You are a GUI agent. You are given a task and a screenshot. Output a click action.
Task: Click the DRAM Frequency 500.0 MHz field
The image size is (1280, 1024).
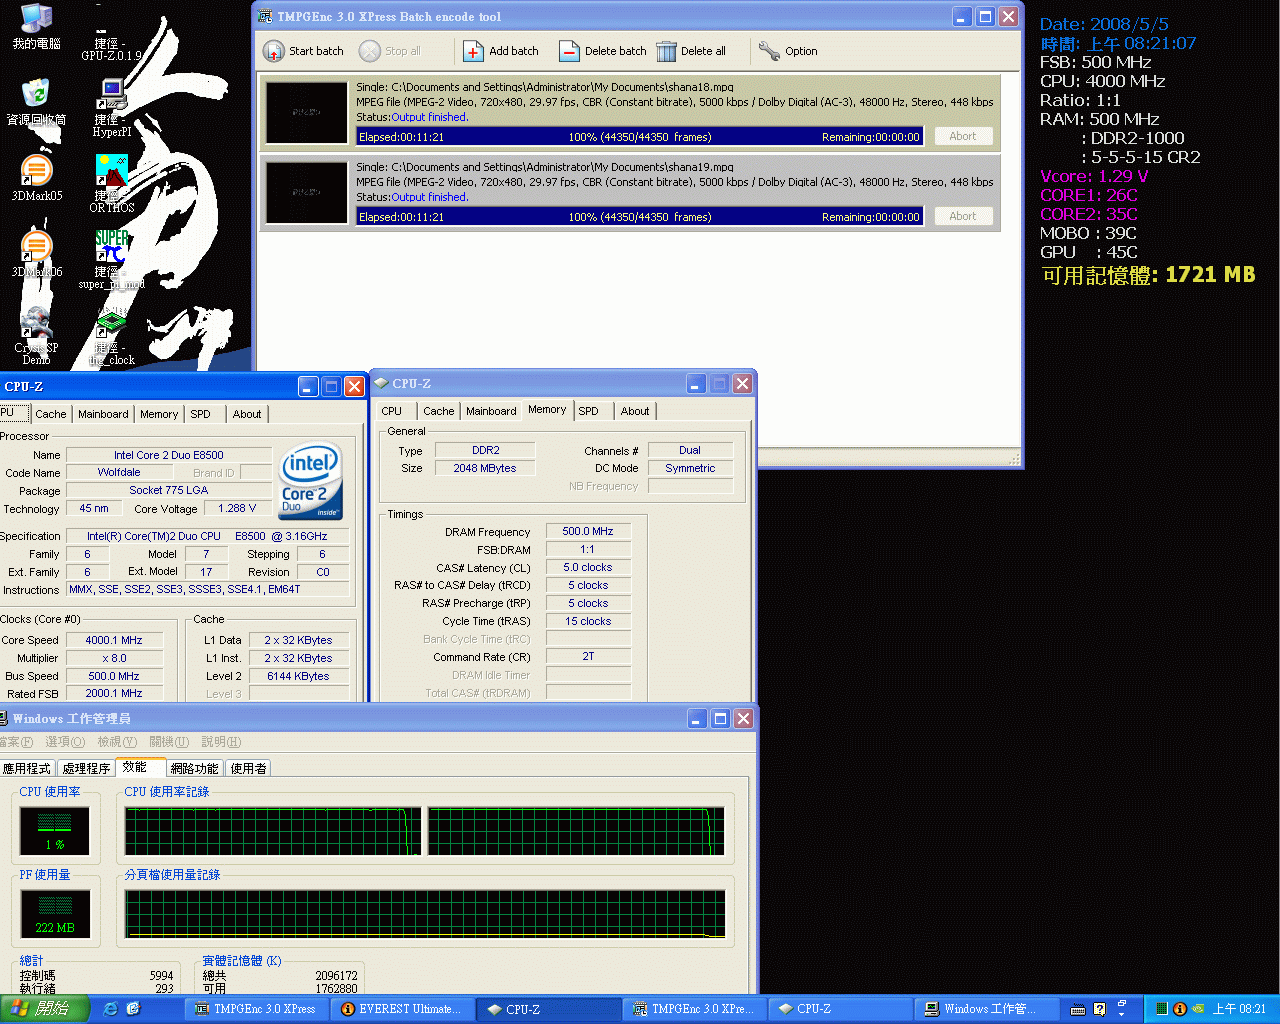588,532
